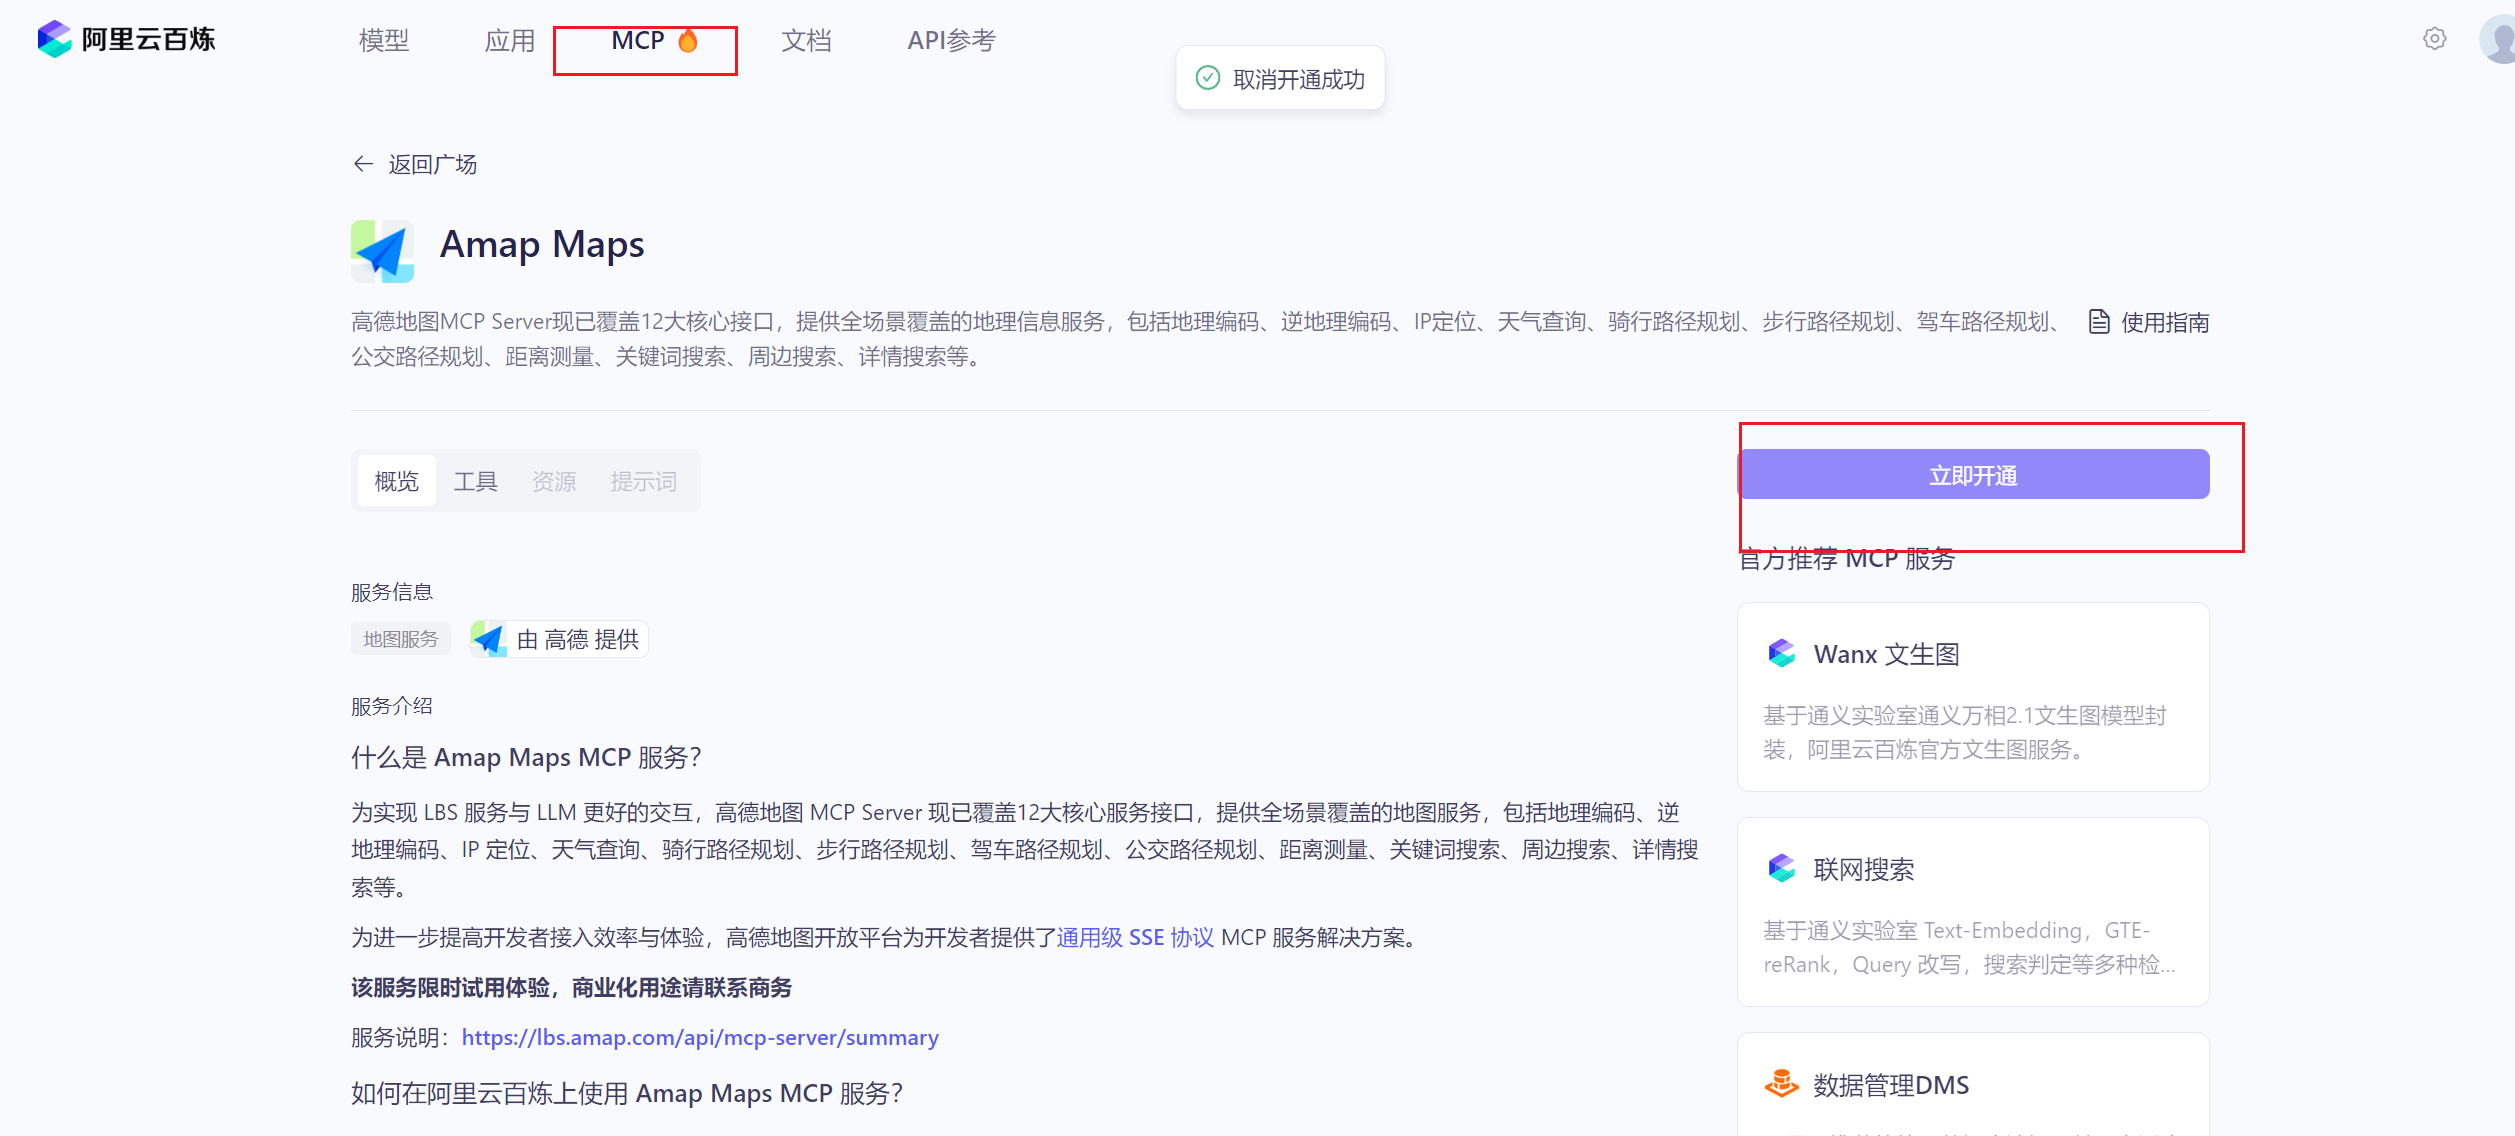2515x1136 pixels.
Task: Click the 官方推荐 MCP 服务 heading
Action: pos(1846,558)
